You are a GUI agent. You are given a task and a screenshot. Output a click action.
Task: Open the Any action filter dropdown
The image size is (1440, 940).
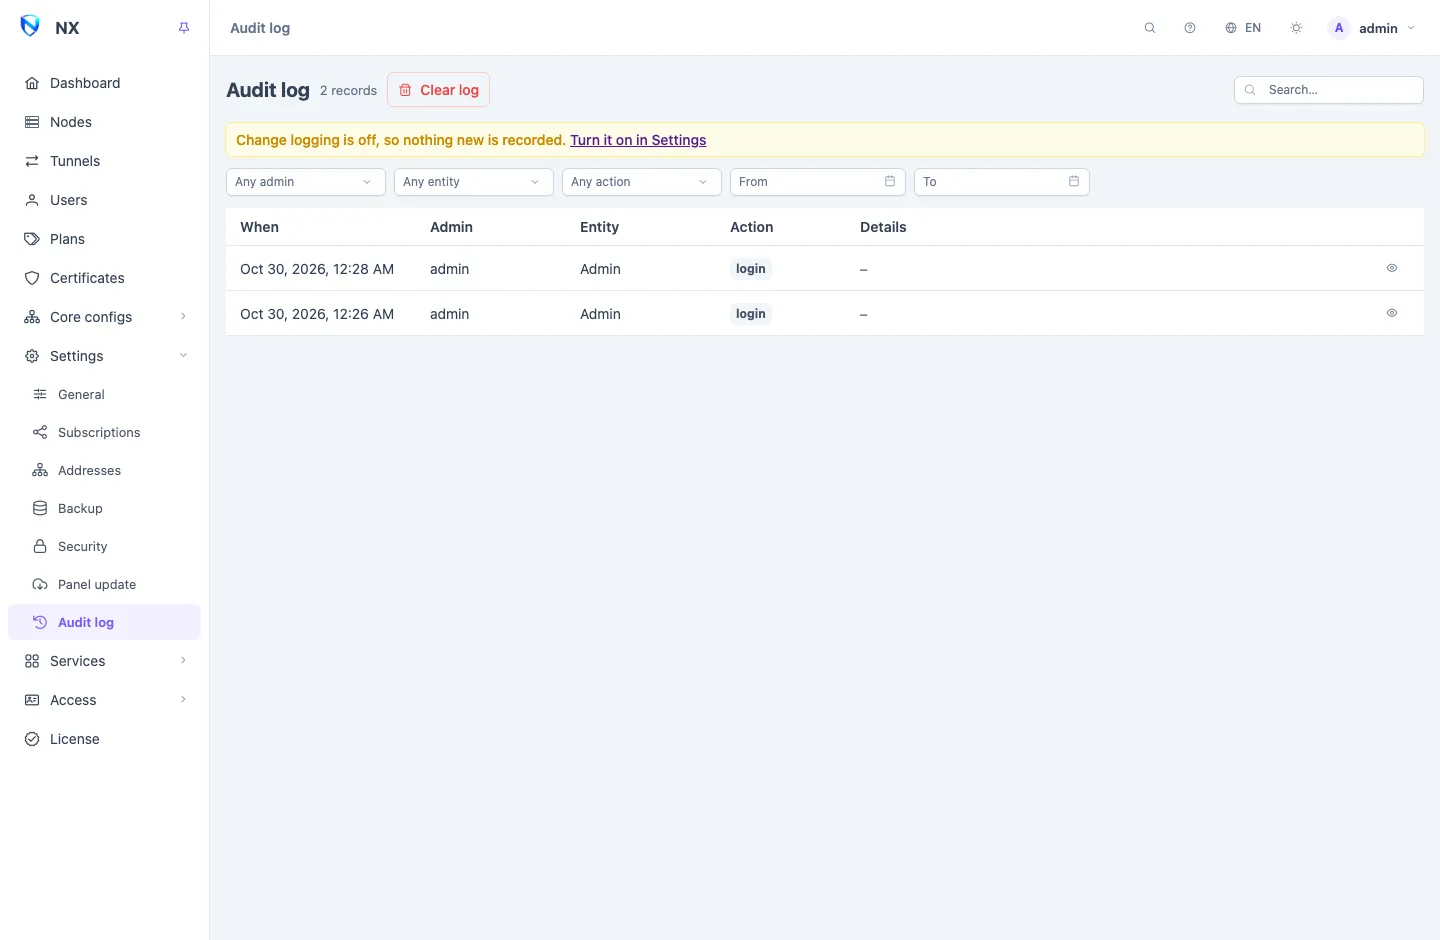[x=642, y=182]
